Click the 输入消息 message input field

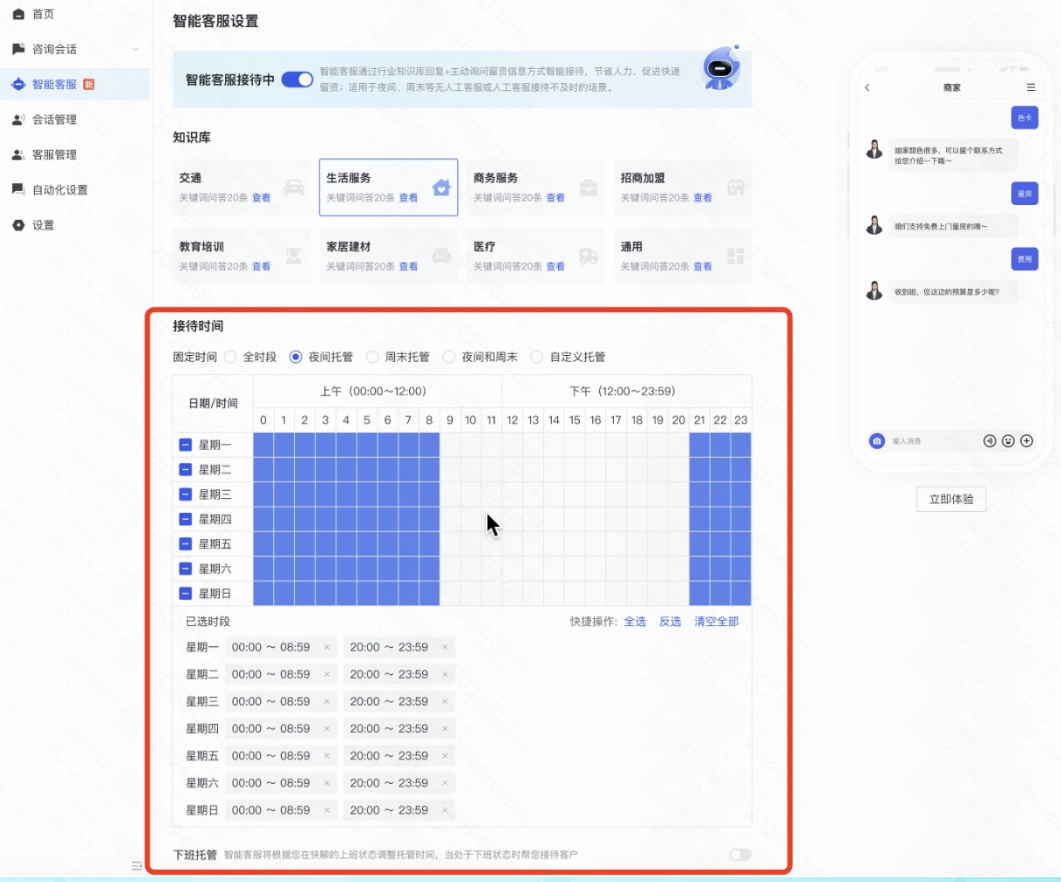coord(930,441)
